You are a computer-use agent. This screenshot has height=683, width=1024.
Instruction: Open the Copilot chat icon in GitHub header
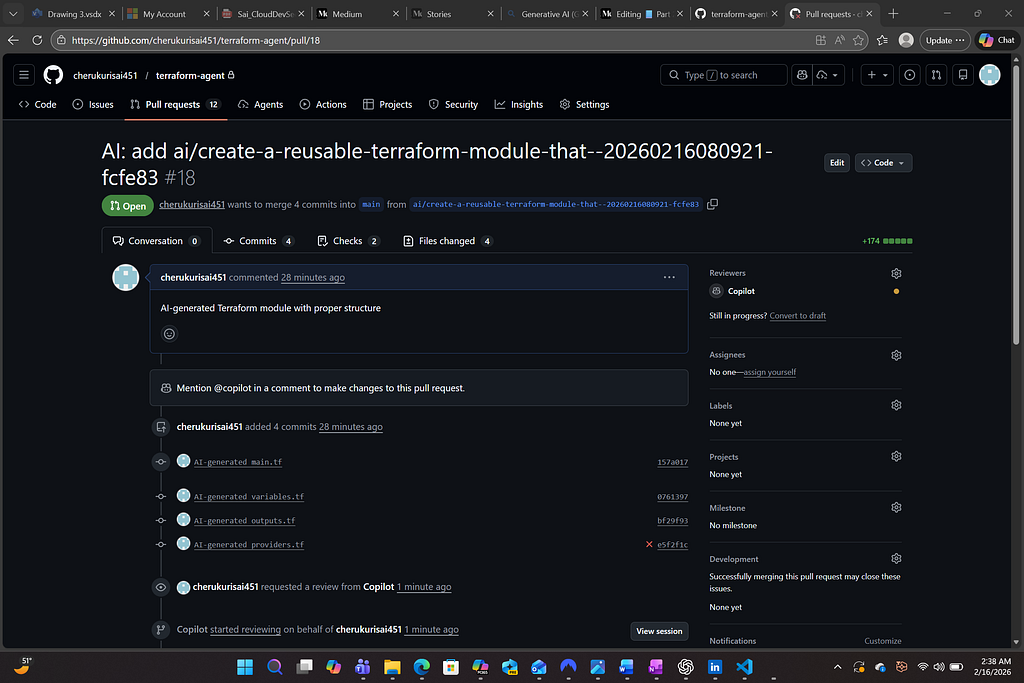click(802, 75)
